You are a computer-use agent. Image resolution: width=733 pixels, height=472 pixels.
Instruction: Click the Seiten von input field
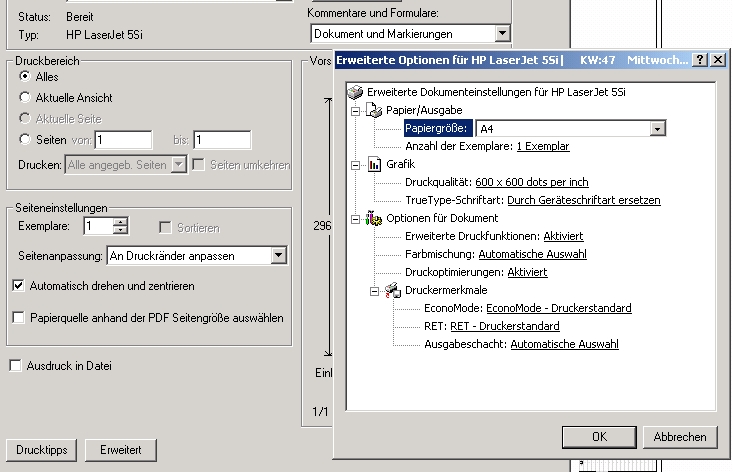pos(123,140)
